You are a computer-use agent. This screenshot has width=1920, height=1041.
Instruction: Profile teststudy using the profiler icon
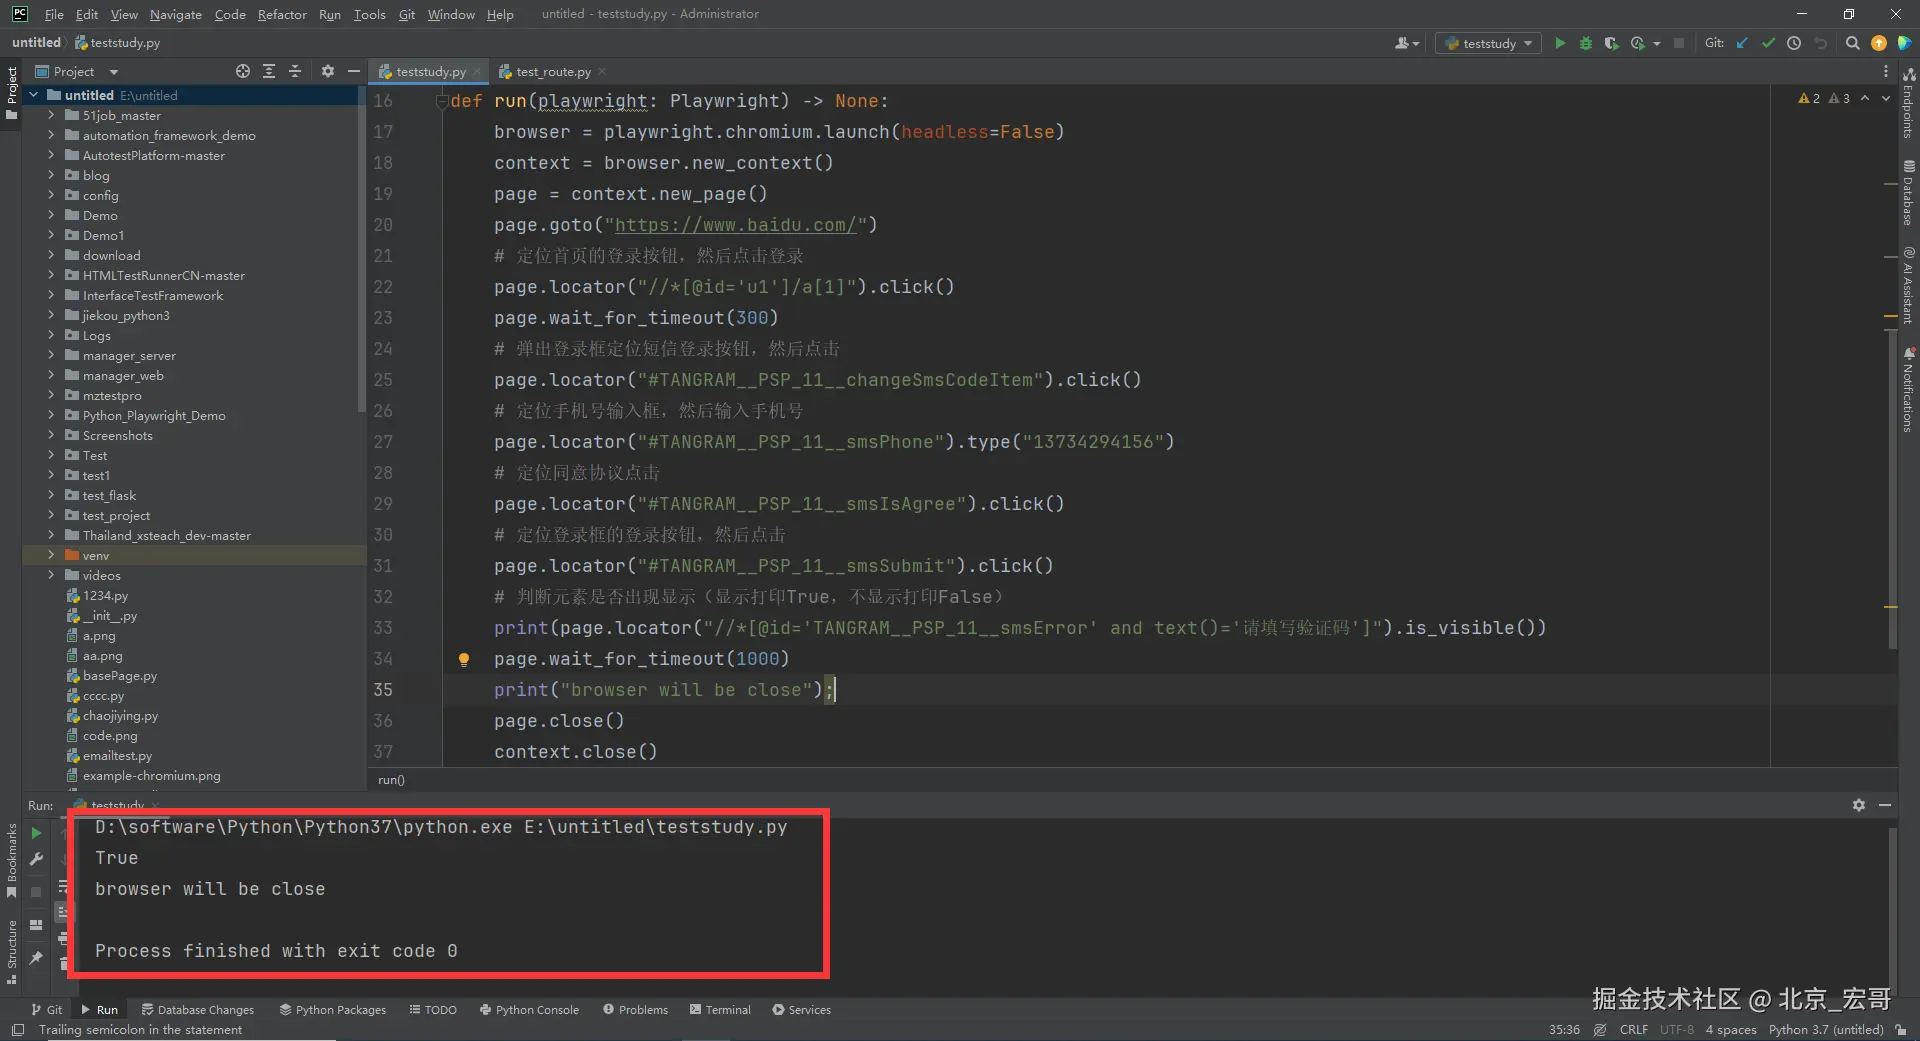(x=1638, y=43)
